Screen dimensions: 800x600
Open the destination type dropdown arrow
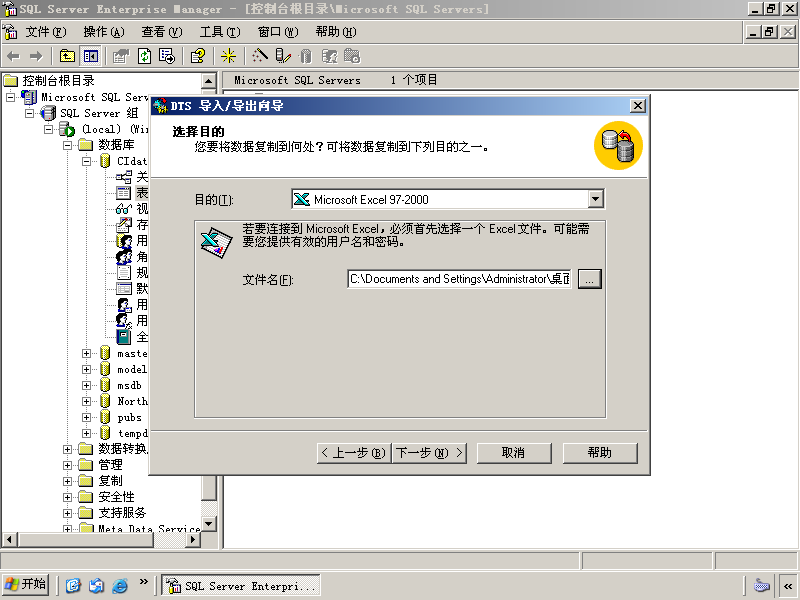click(x=595, y=199)
